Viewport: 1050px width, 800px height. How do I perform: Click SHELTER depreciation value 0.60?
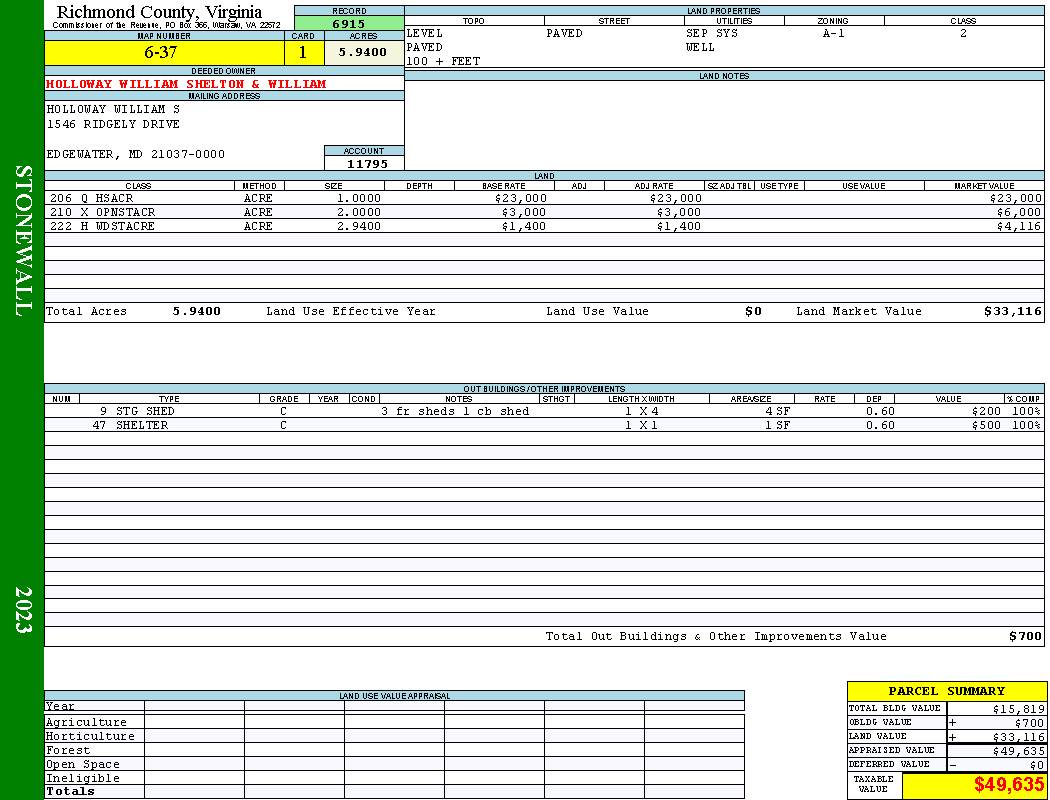click(880, 425)
